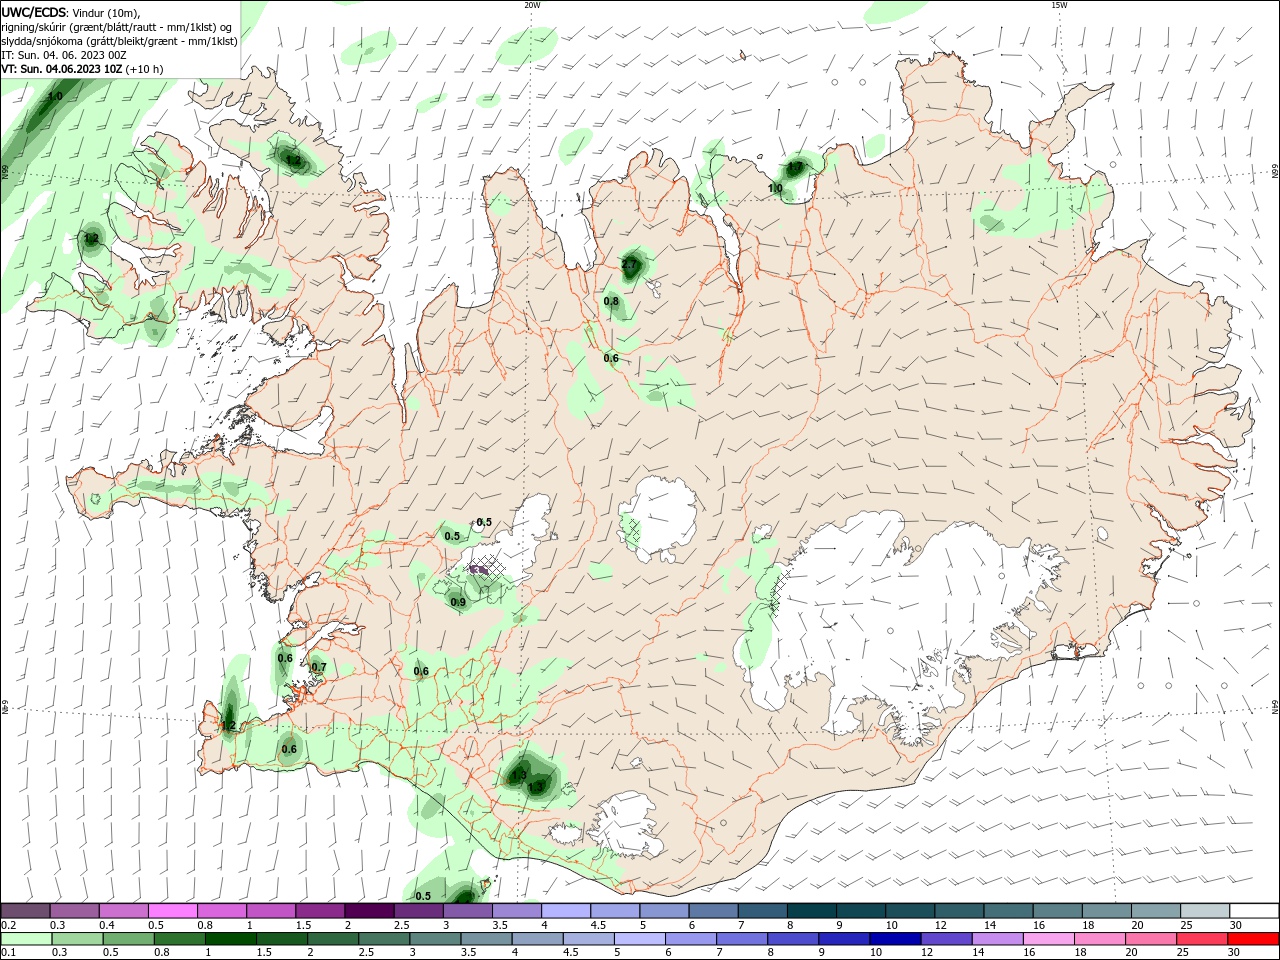Select the 'VT: Sun. 04.06.2023 10Z (+10 h)' line

pos(82,69)
